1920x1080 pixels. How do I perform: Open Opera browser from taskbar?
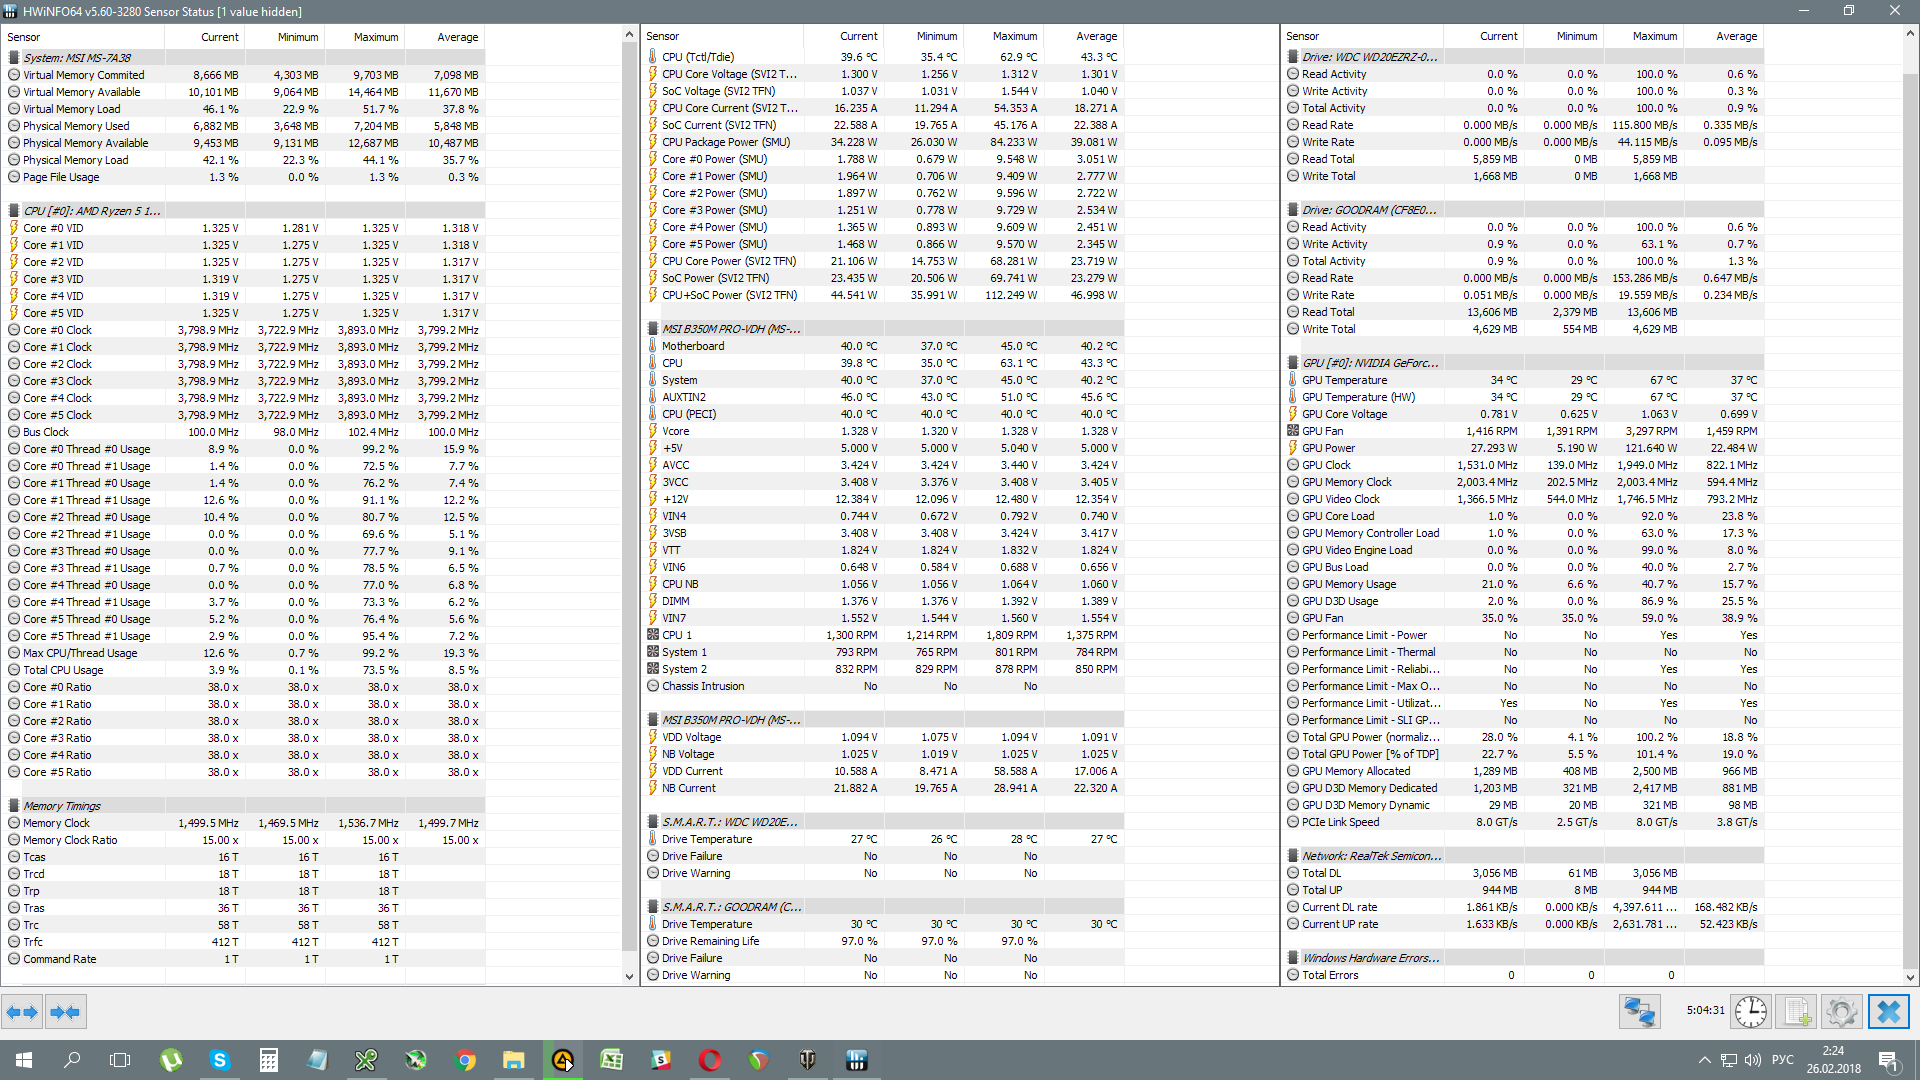[x=710, y=1060]
